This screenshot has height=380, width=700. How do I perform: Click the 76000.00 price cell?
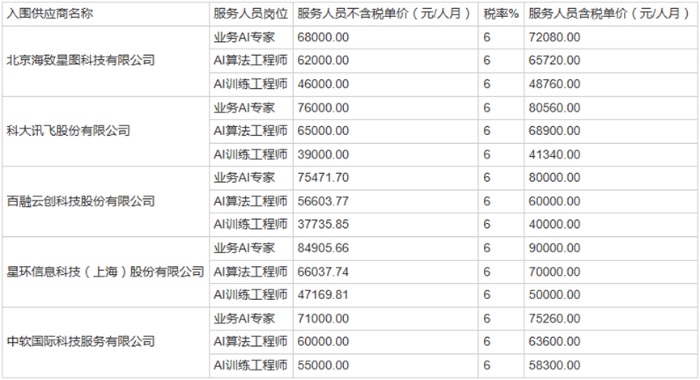tap(386, 108)
